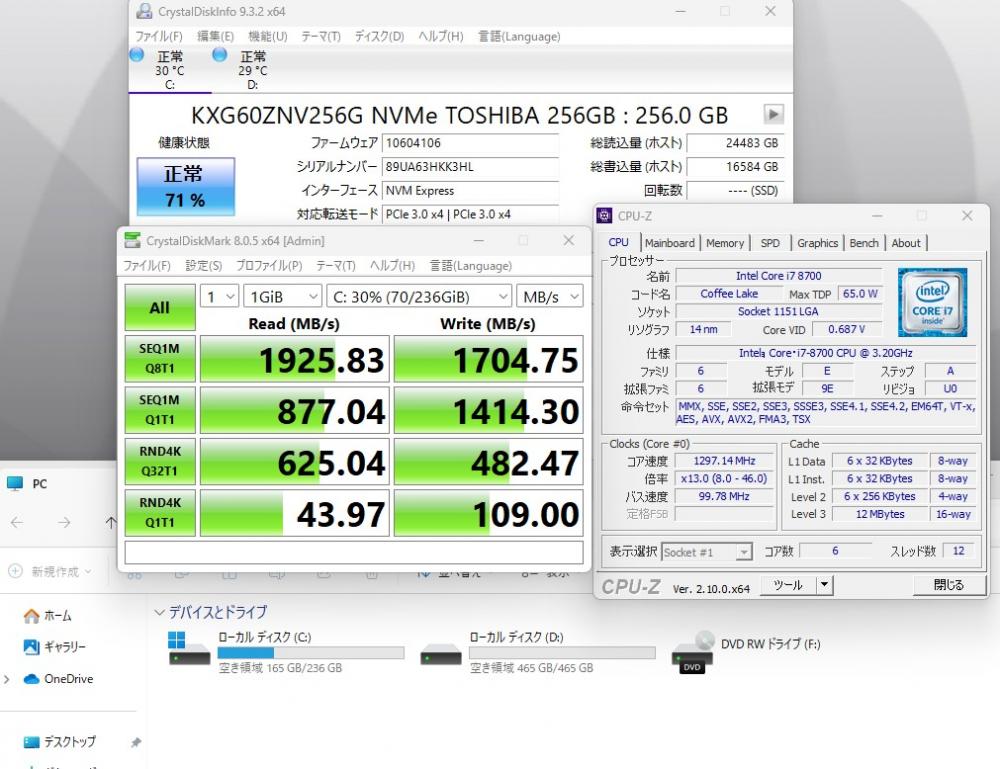Click the Local Disk (C:) usage bar

(x=311, y=653)
